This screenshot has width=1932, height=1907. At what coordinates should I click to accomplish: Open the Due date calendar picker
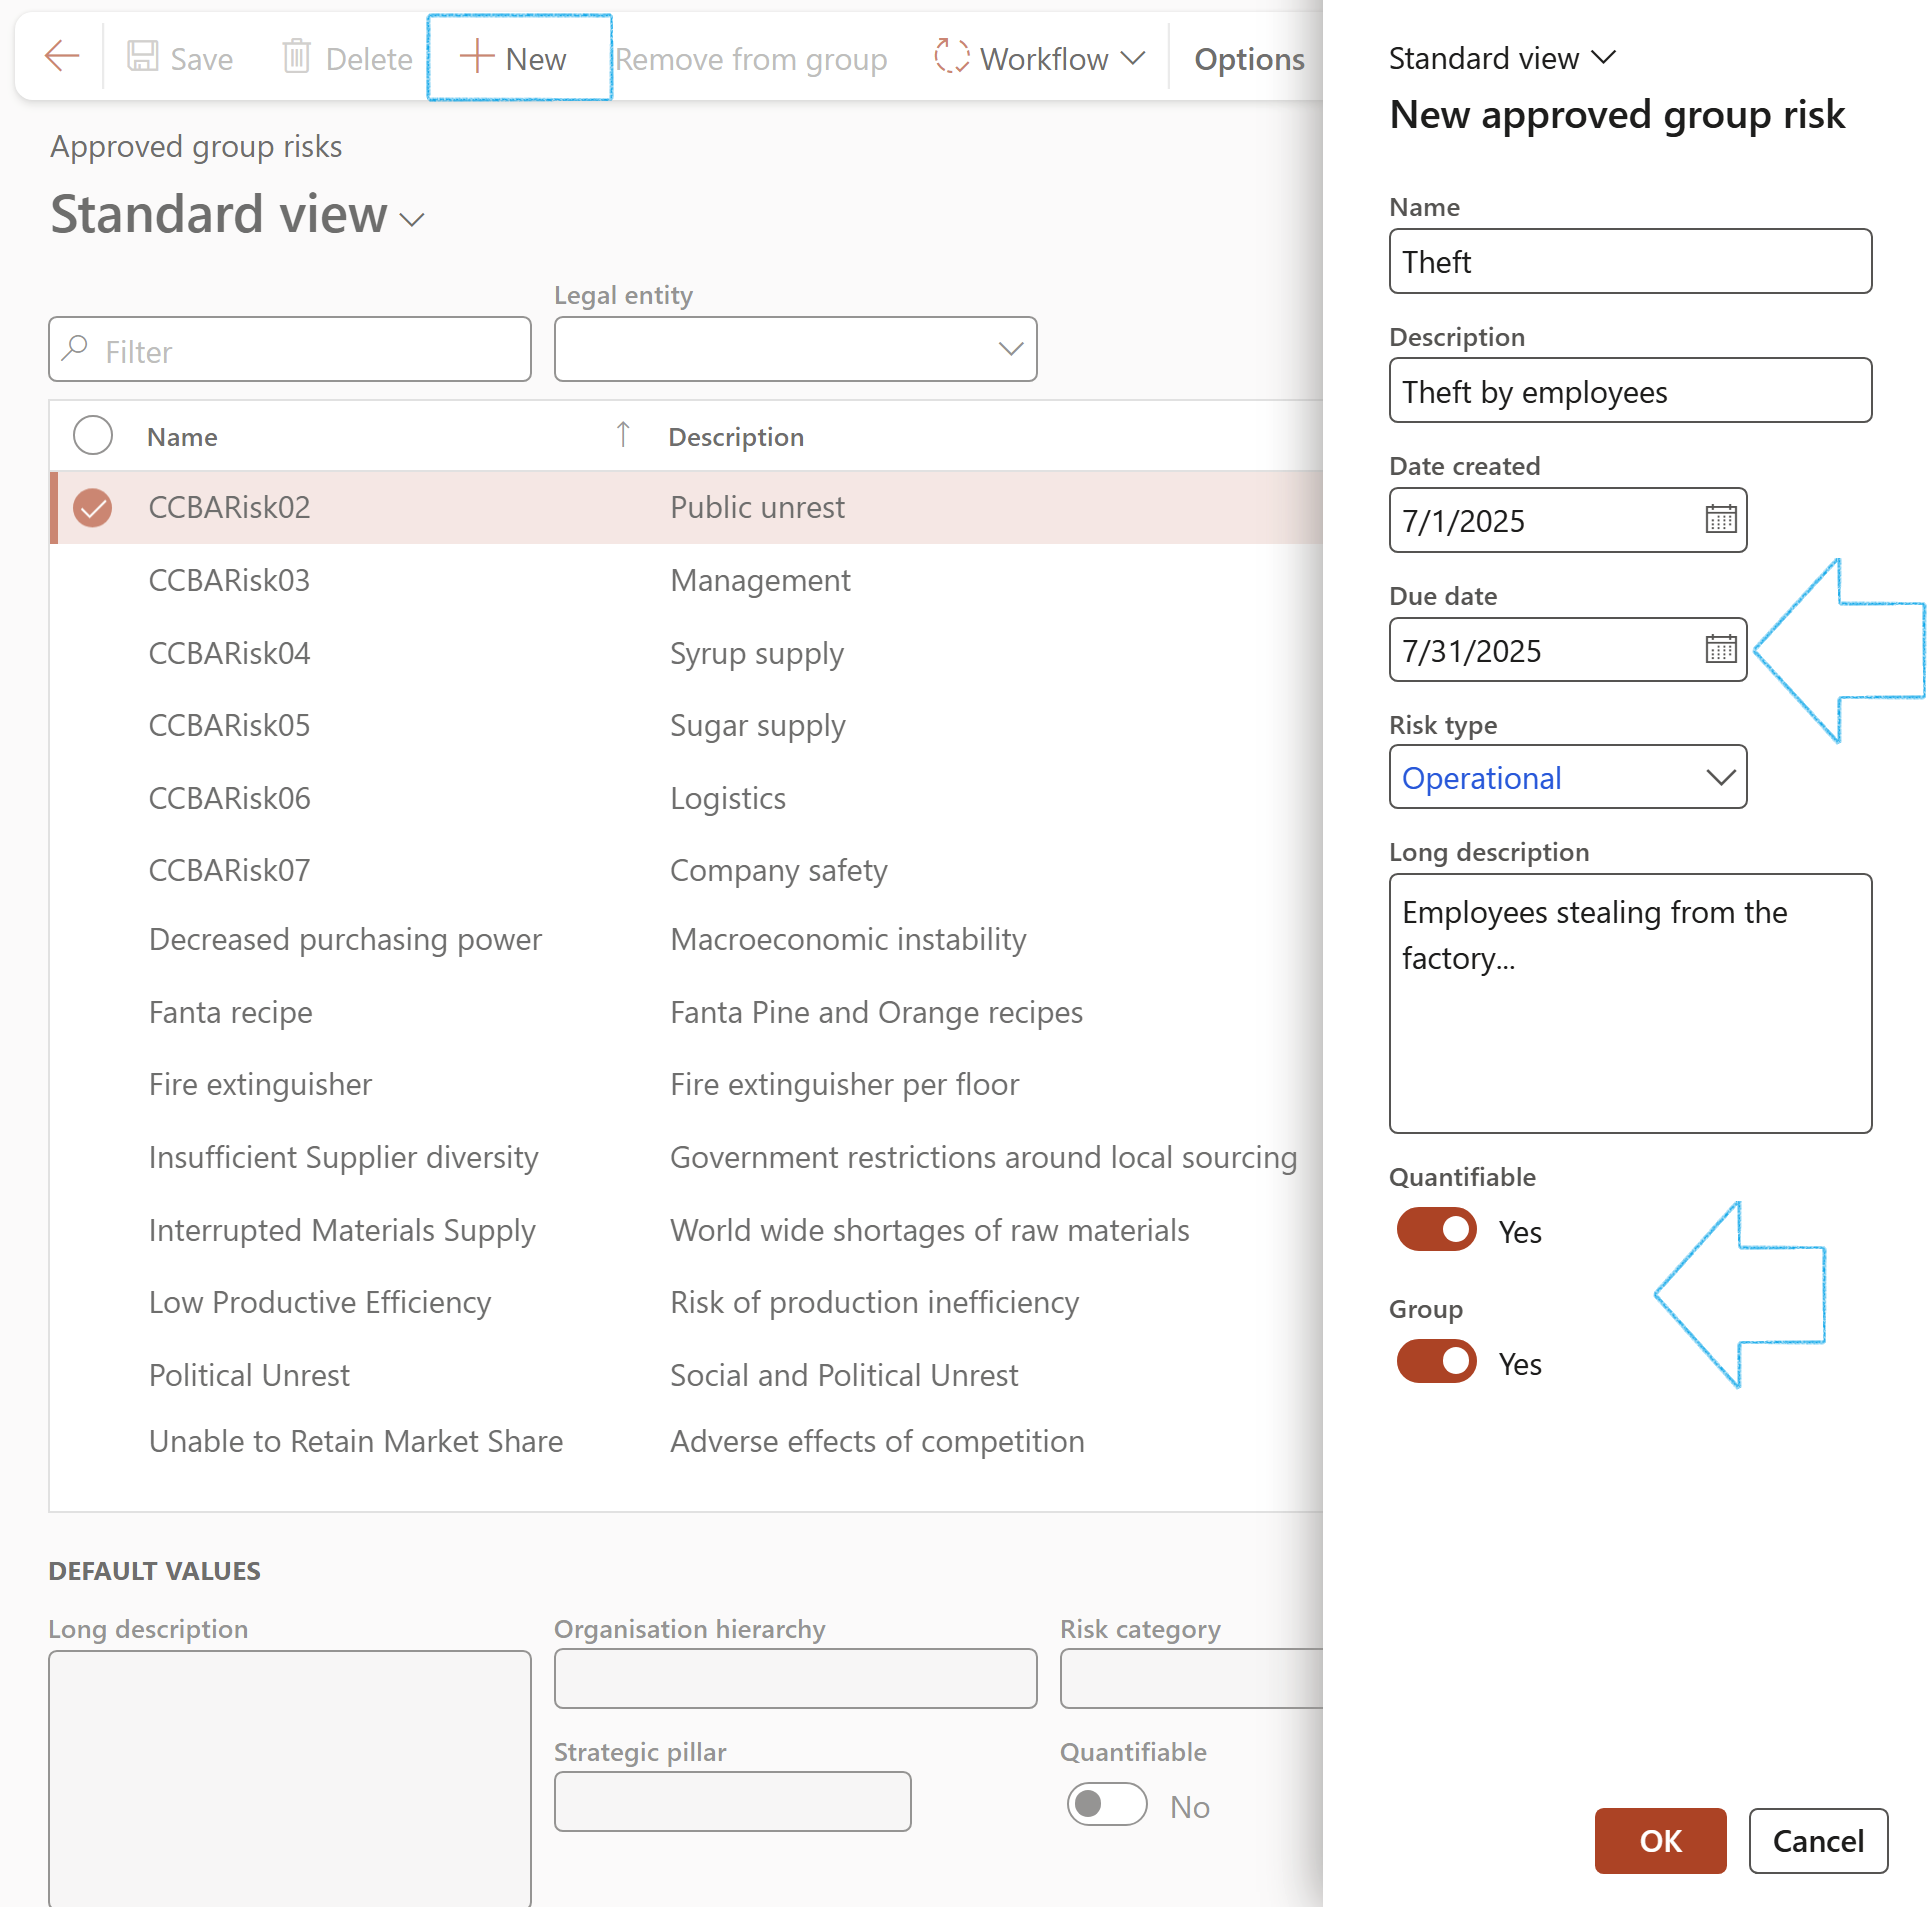coord(1720,649)
